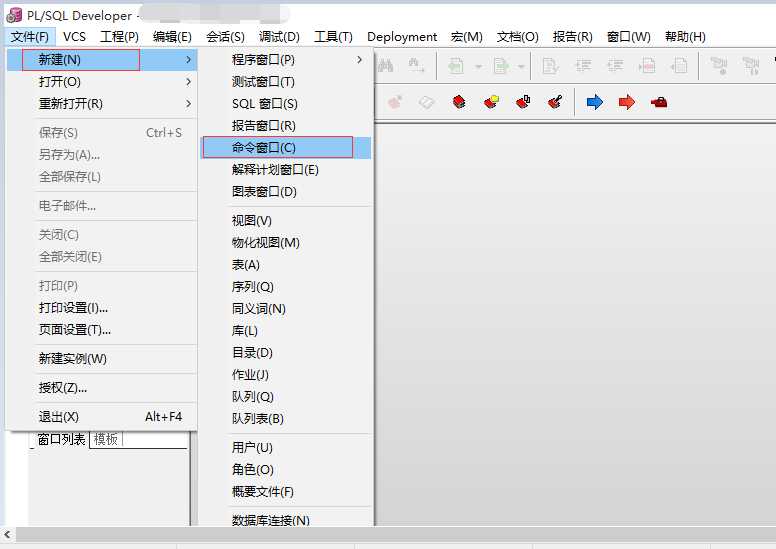Click the faded pink record icon
This screenshot has width=776, height=549.
pyautogui.click(x=395, y=102)
